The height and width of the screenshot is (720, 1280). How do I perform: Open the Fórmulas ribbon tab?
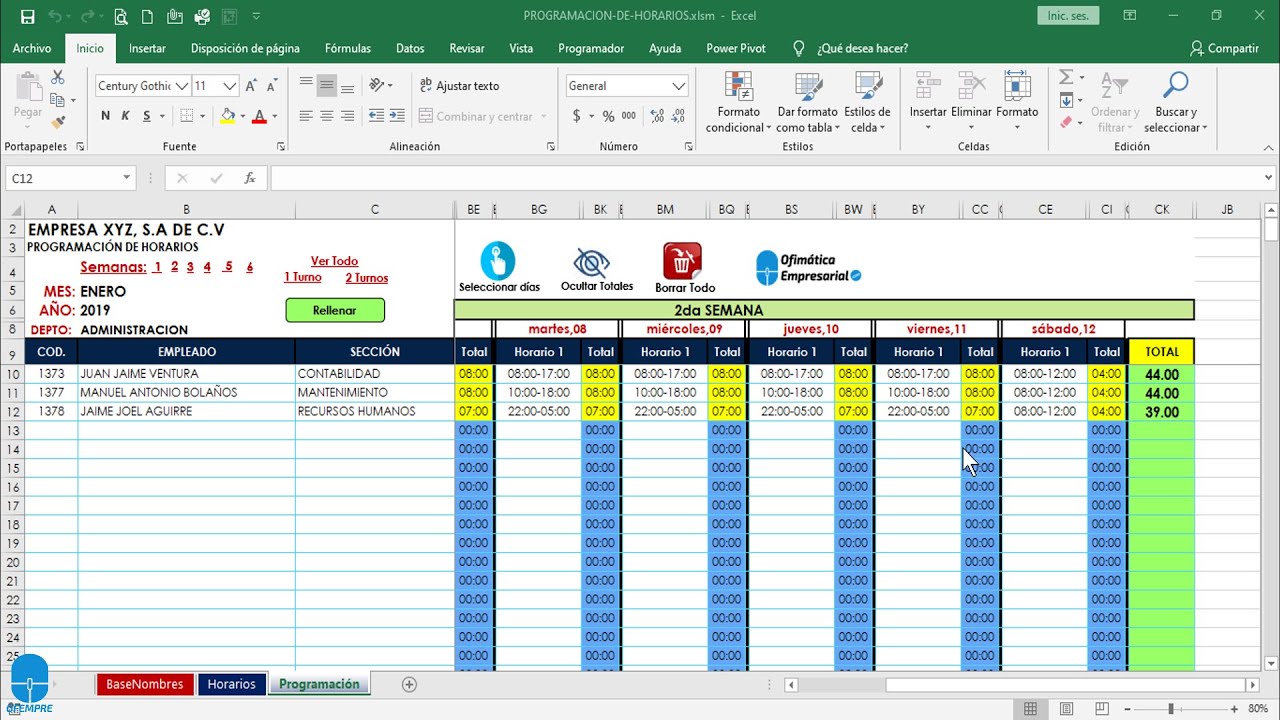(x=347, y=48)
